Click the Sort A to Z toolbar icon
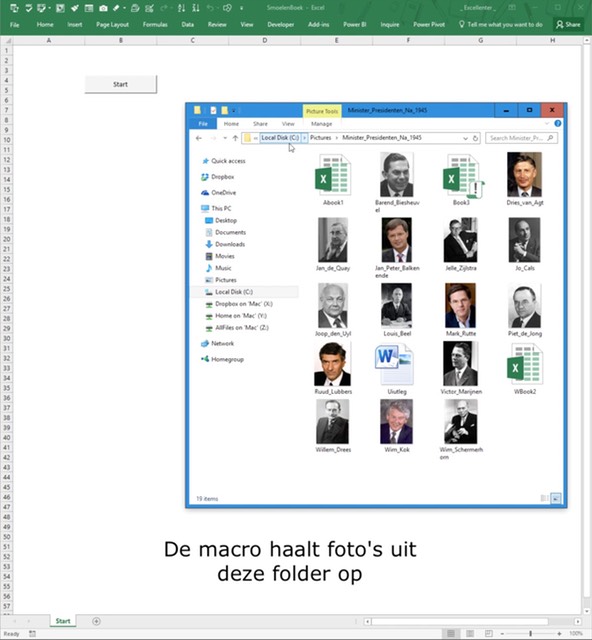This screenshot has width=592, height=640. tap(181, 8)
